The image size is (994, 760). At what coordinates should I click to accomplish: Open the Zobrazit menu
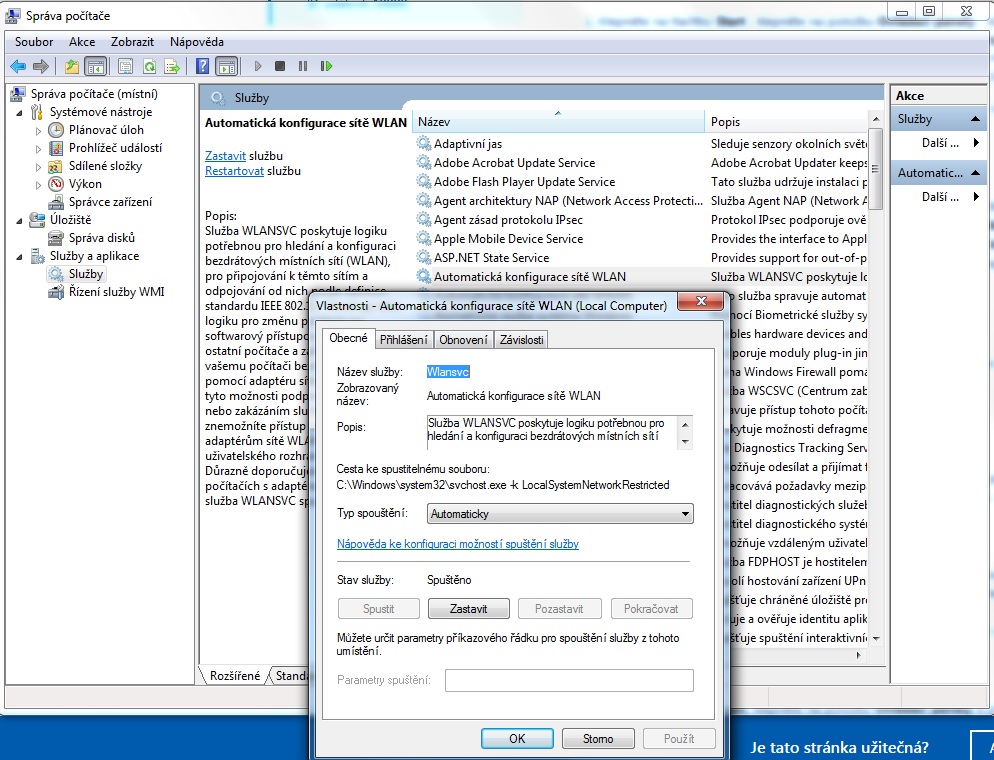[132, 42]
